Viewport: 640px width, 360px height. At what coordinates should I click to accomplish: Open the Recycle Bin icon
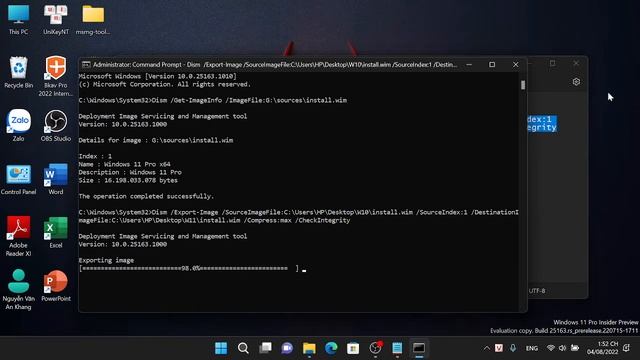pyautogui.click(x=18, y=73)
